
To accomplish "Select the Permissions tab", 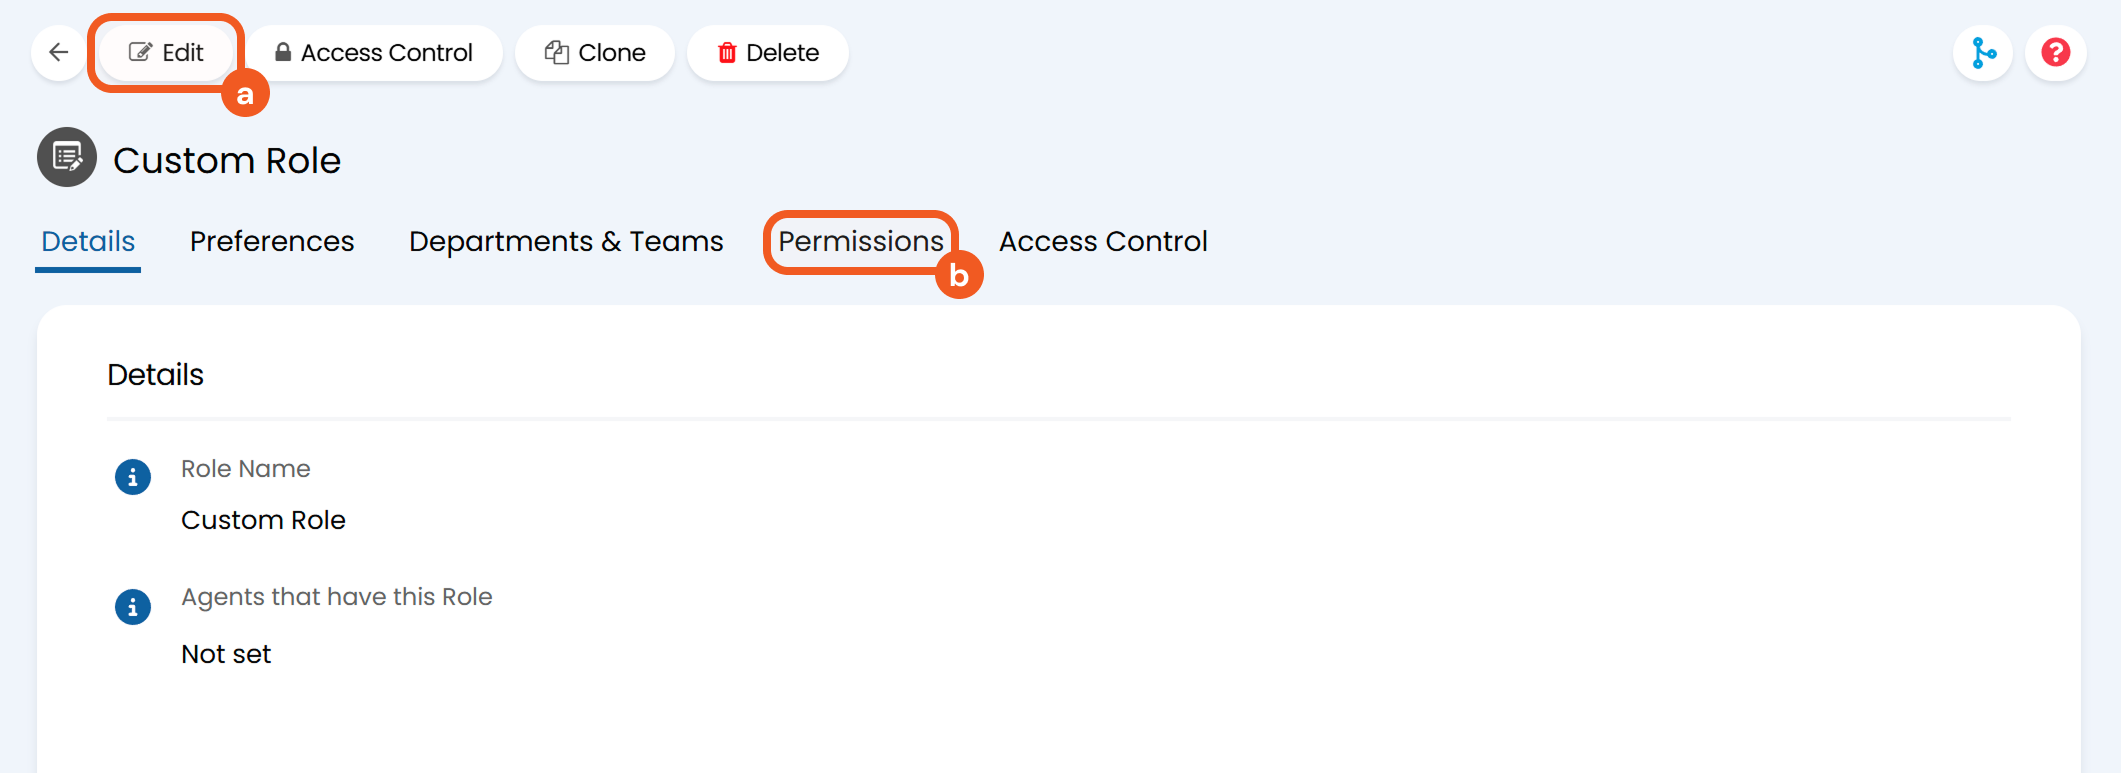I will (x=861, y=241).
